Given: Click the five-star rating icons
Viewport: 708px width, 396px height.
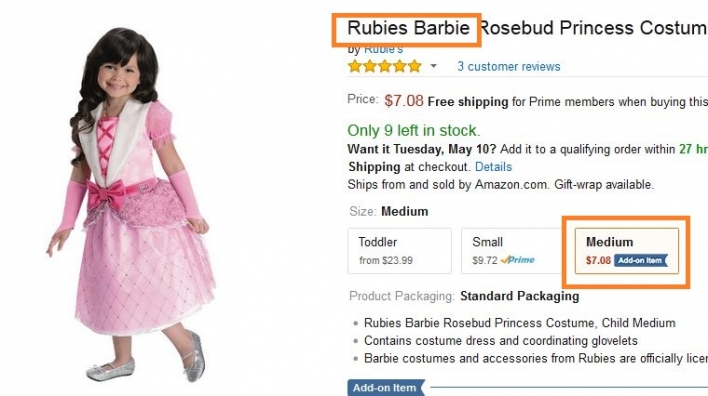Looking at the screenshot, I should tap(385, 66).
